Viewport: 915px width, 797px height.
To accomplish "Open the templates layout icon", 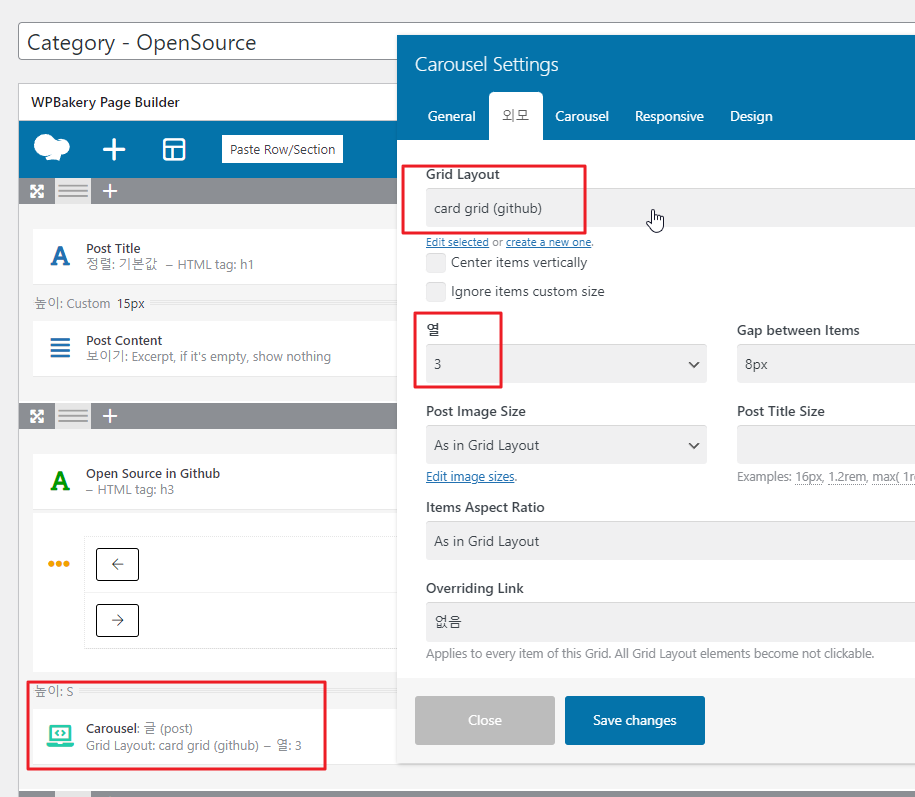I will point(174,149).
